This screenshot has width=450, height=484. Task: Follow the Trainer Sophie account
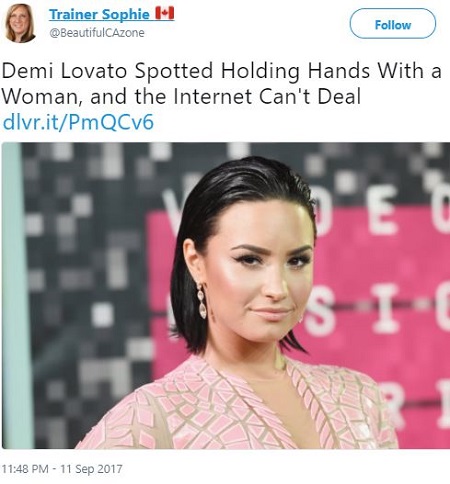pos(392,24)
